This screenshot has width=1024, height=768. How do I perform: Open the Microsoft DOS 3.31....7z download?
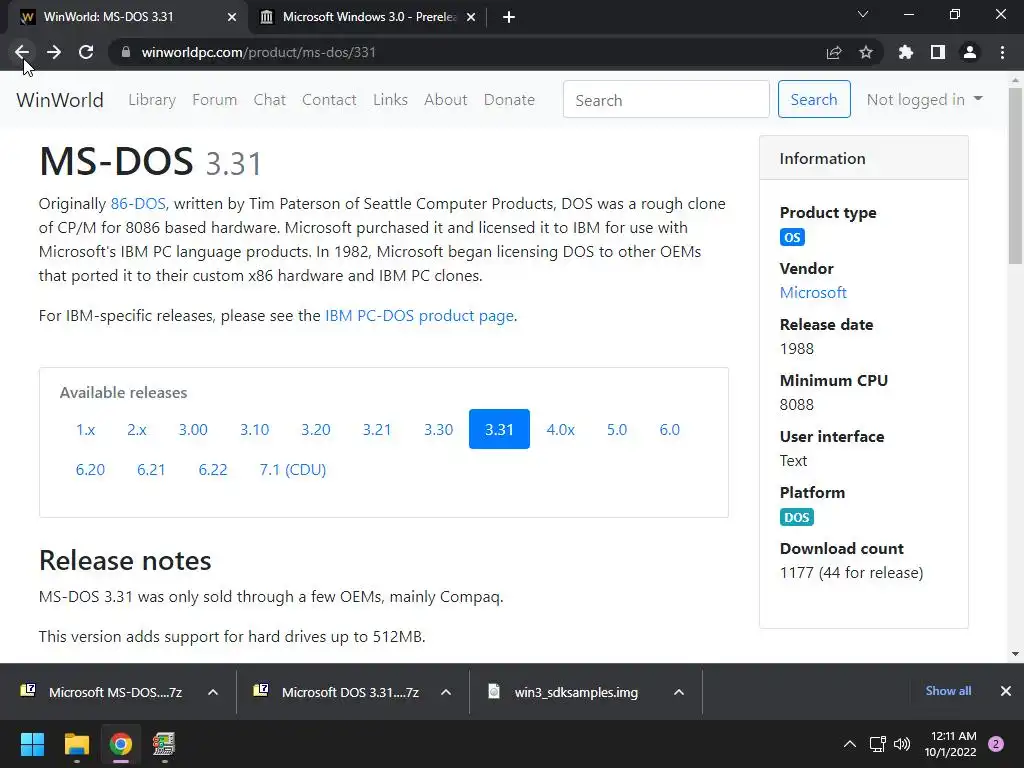pyautogui.click(x=336, y=692)
